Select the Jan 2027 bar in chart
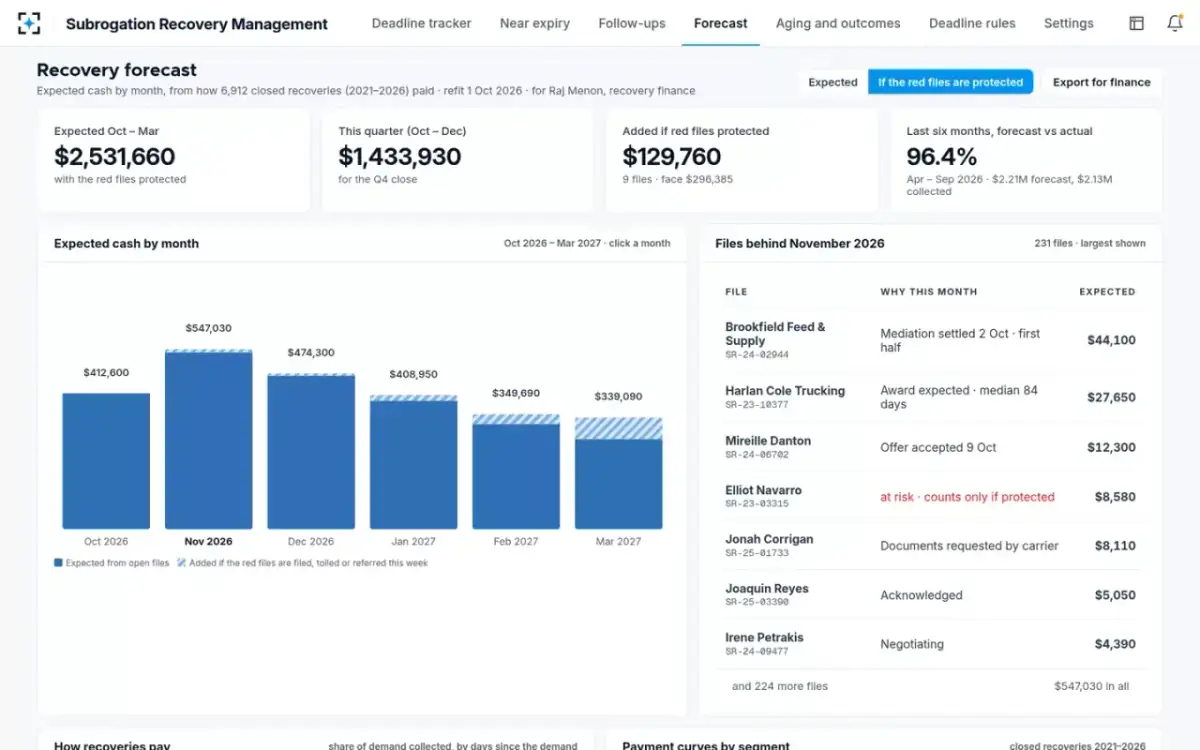 tap(413, 462)
